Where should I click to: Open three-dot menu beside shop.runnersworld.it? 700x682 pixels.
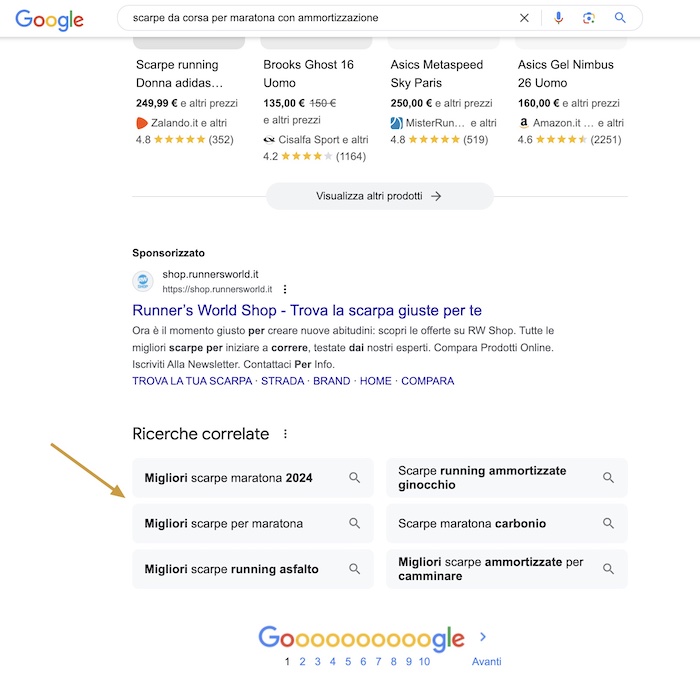[x=285, y=289]
